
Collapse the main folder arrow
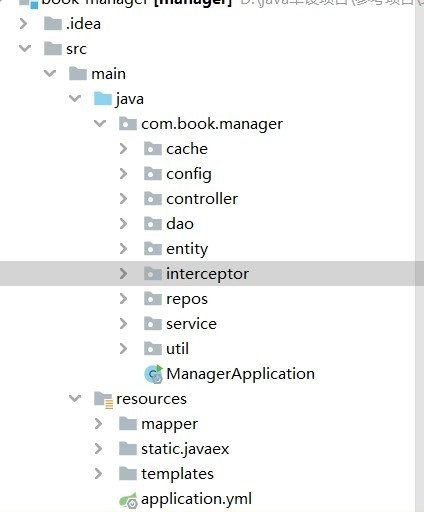(x=50, y=73)
